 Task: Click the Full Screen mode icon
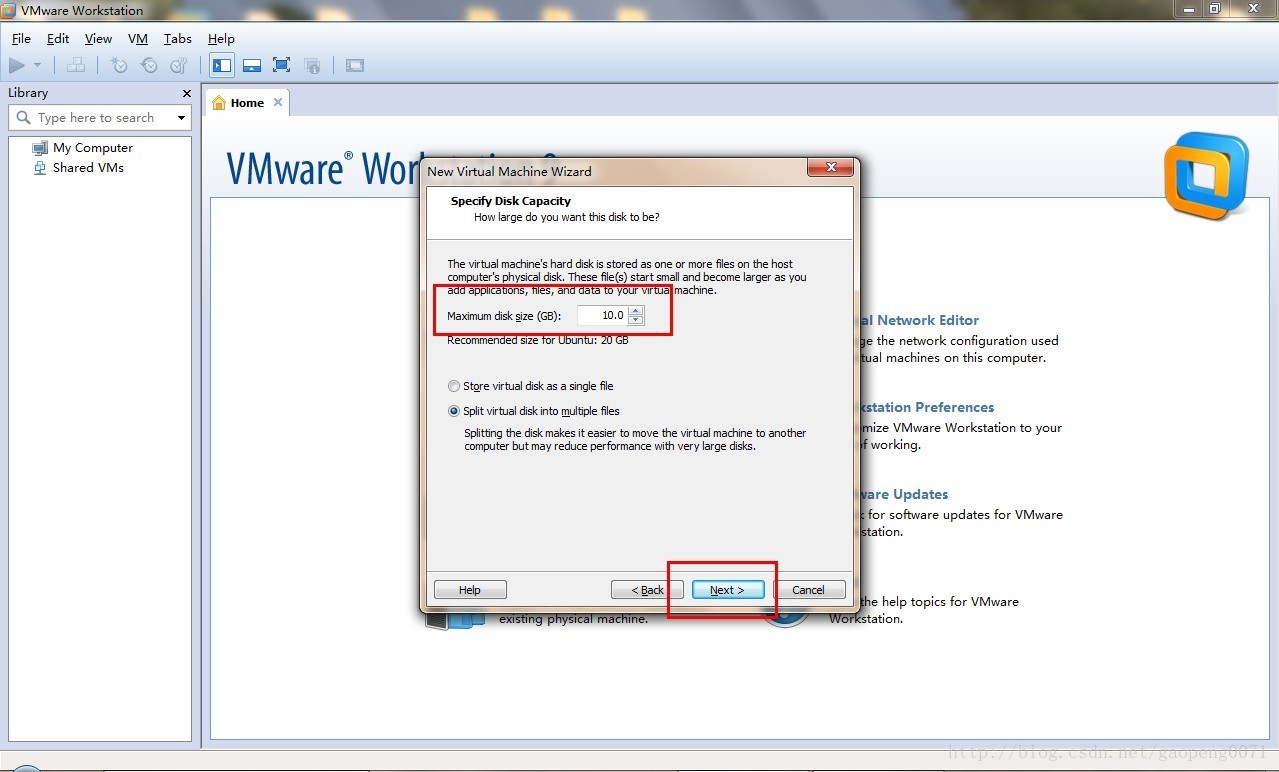[x=281, y=65]
